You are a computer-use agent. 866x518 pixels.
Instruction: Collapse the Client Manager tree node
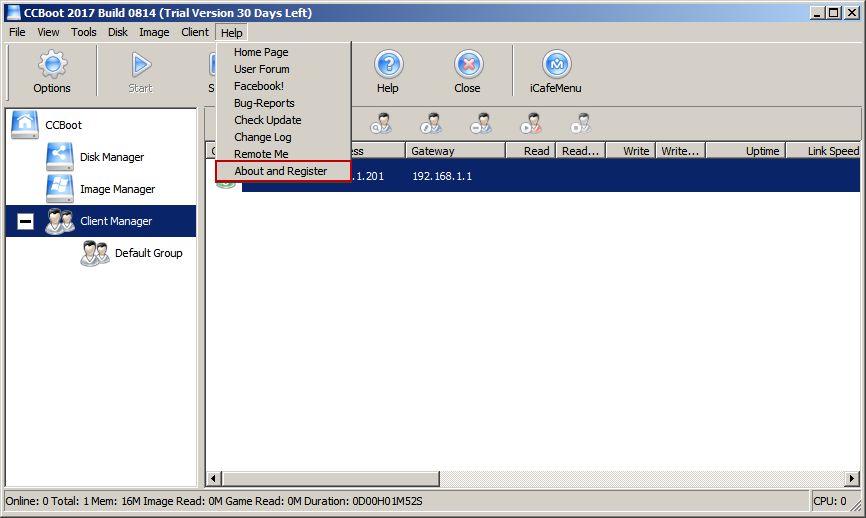[25, 221]
